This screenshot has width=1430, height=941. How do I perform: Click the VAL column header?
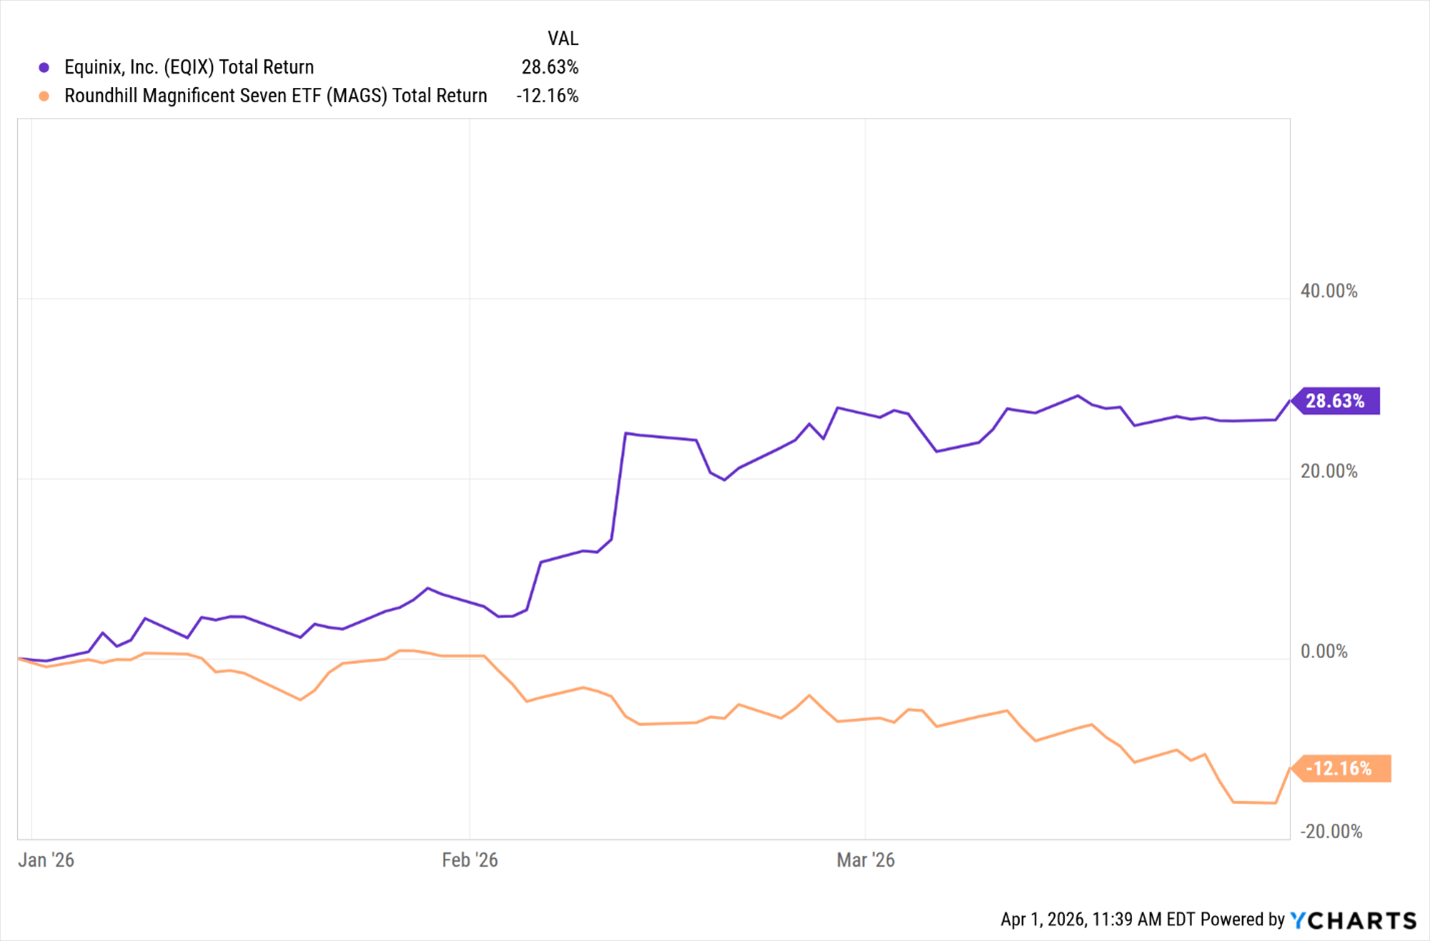562,39
